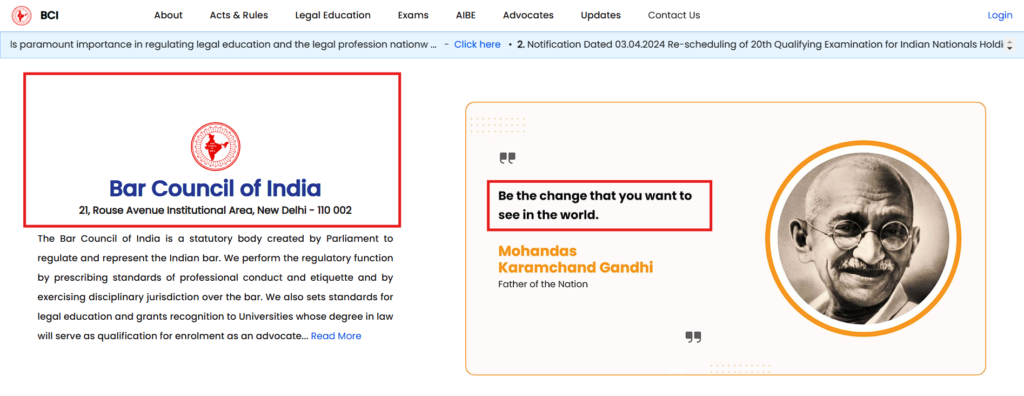
Task: Open the AIBE menu item
Action: (x=466, y=15)
